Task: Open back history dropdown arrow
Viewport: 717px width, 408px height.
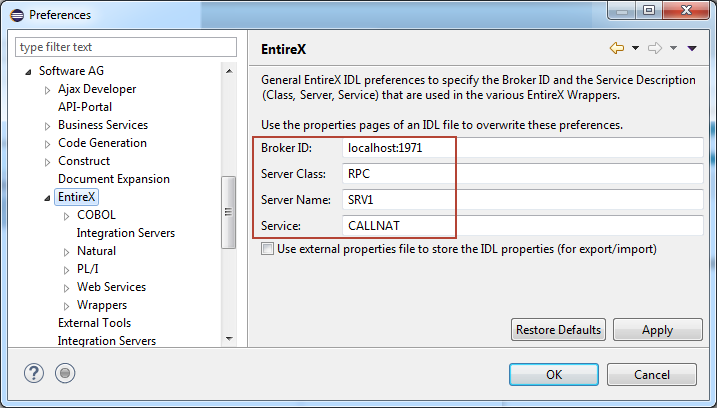Action: click(x=636, y=48)
